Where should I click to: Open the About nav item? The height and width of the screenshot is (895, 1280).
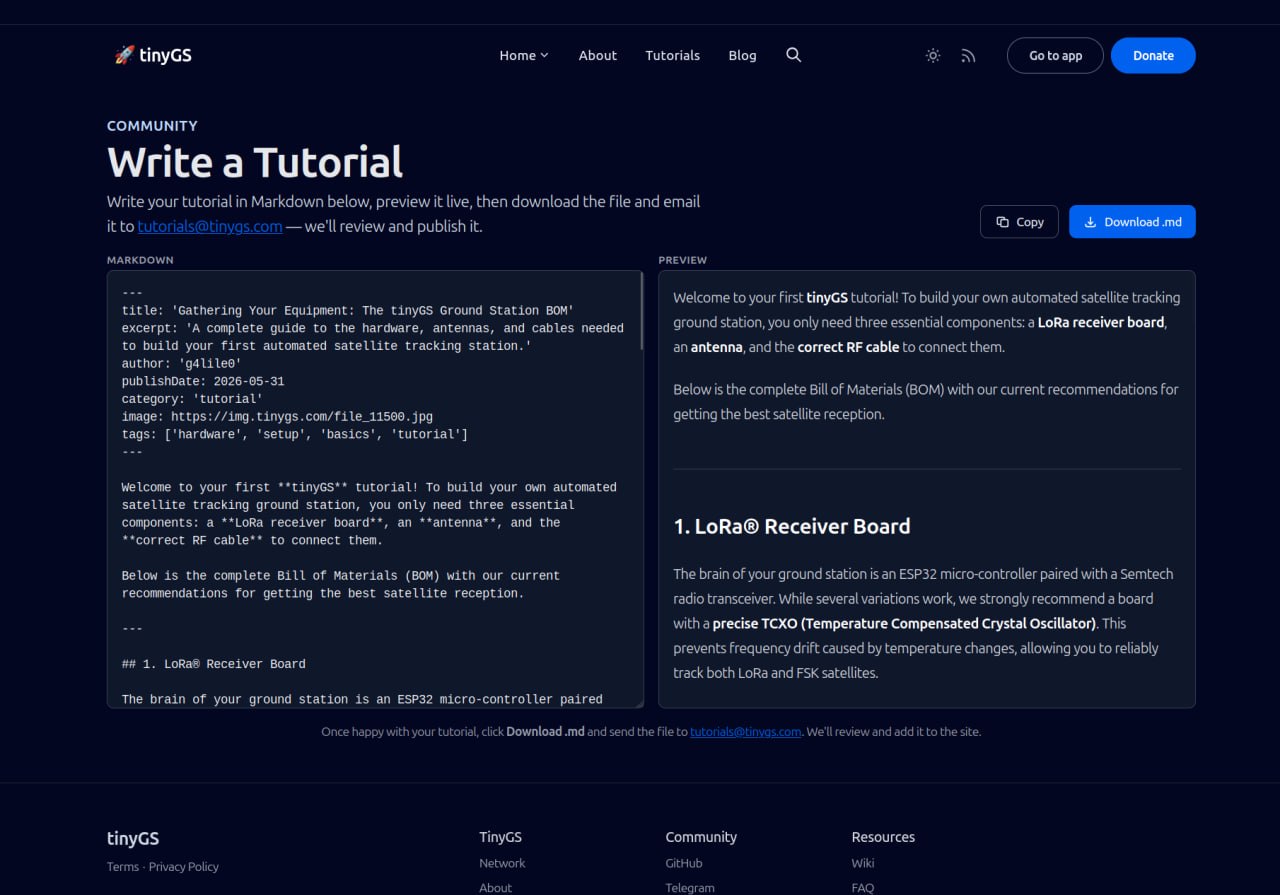pos(598,55)
